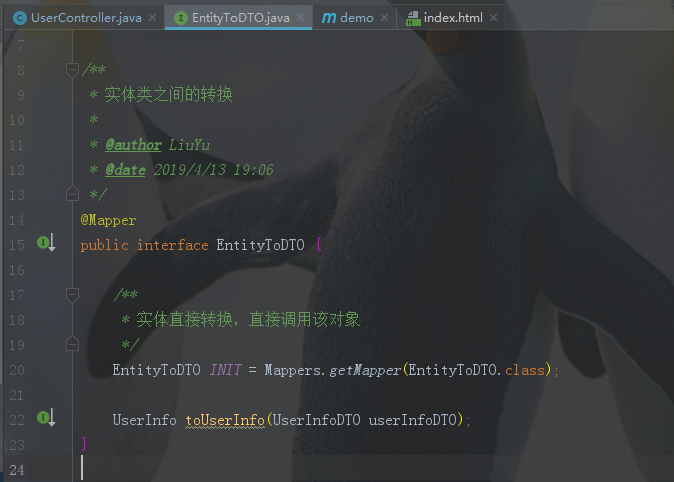Switch to the index.html tab
Viewport: 674px width, 482px height.
(x=452, y=18)
